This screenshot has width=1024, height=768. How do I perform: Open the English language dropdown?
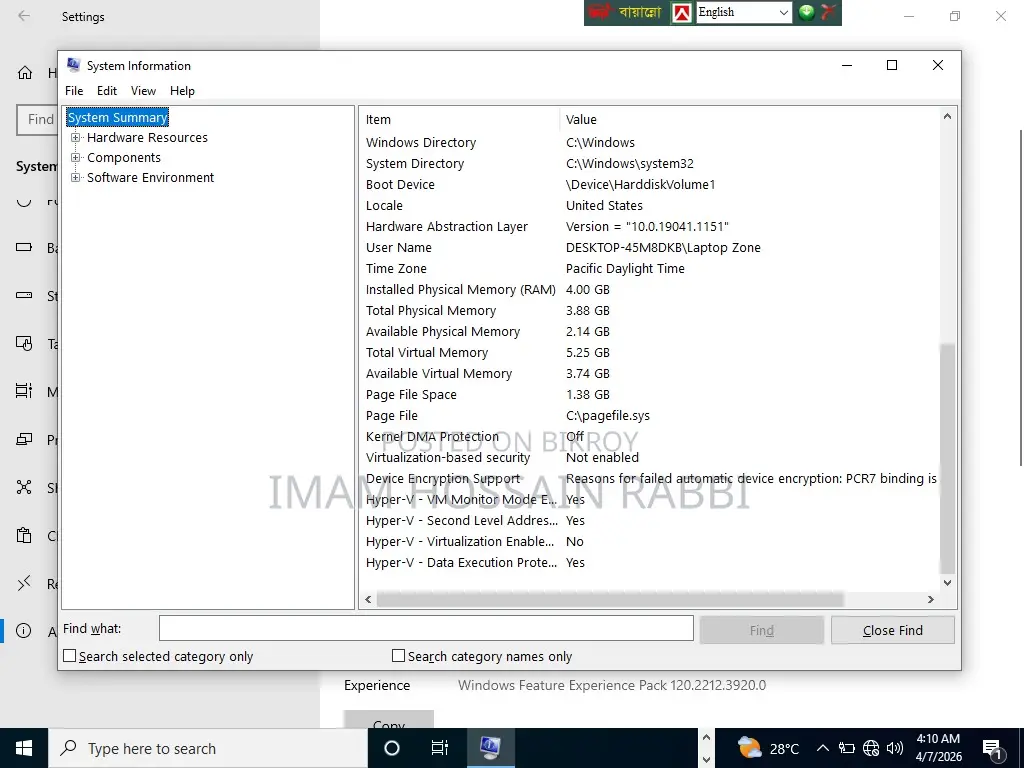click(x=744, y=12)
